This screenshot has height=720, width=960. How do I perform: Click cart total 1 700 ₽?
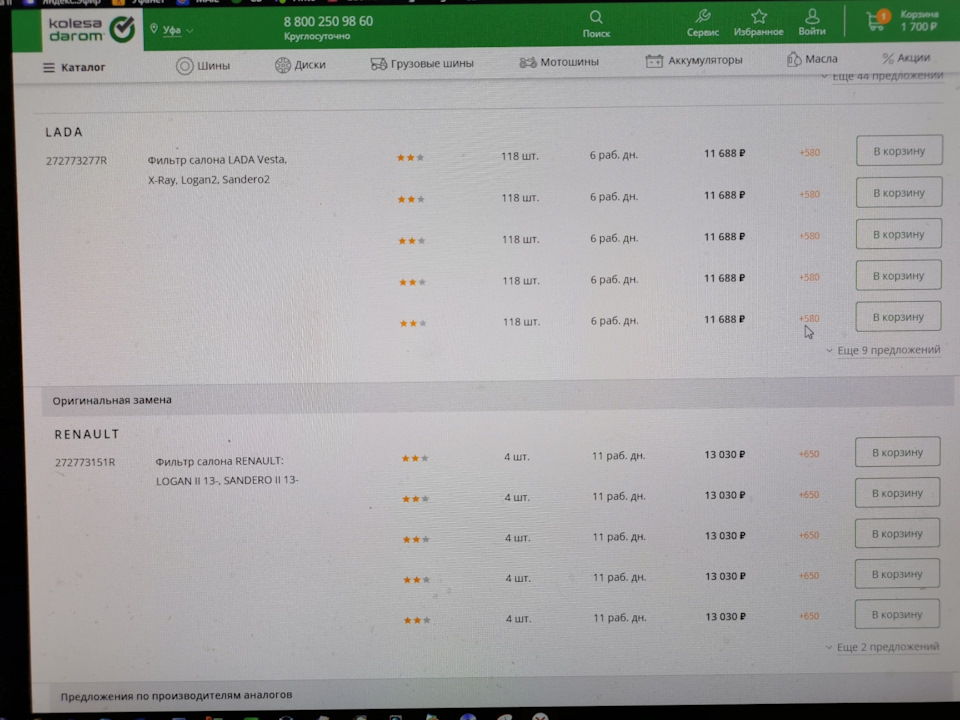(x=918, y=27)
